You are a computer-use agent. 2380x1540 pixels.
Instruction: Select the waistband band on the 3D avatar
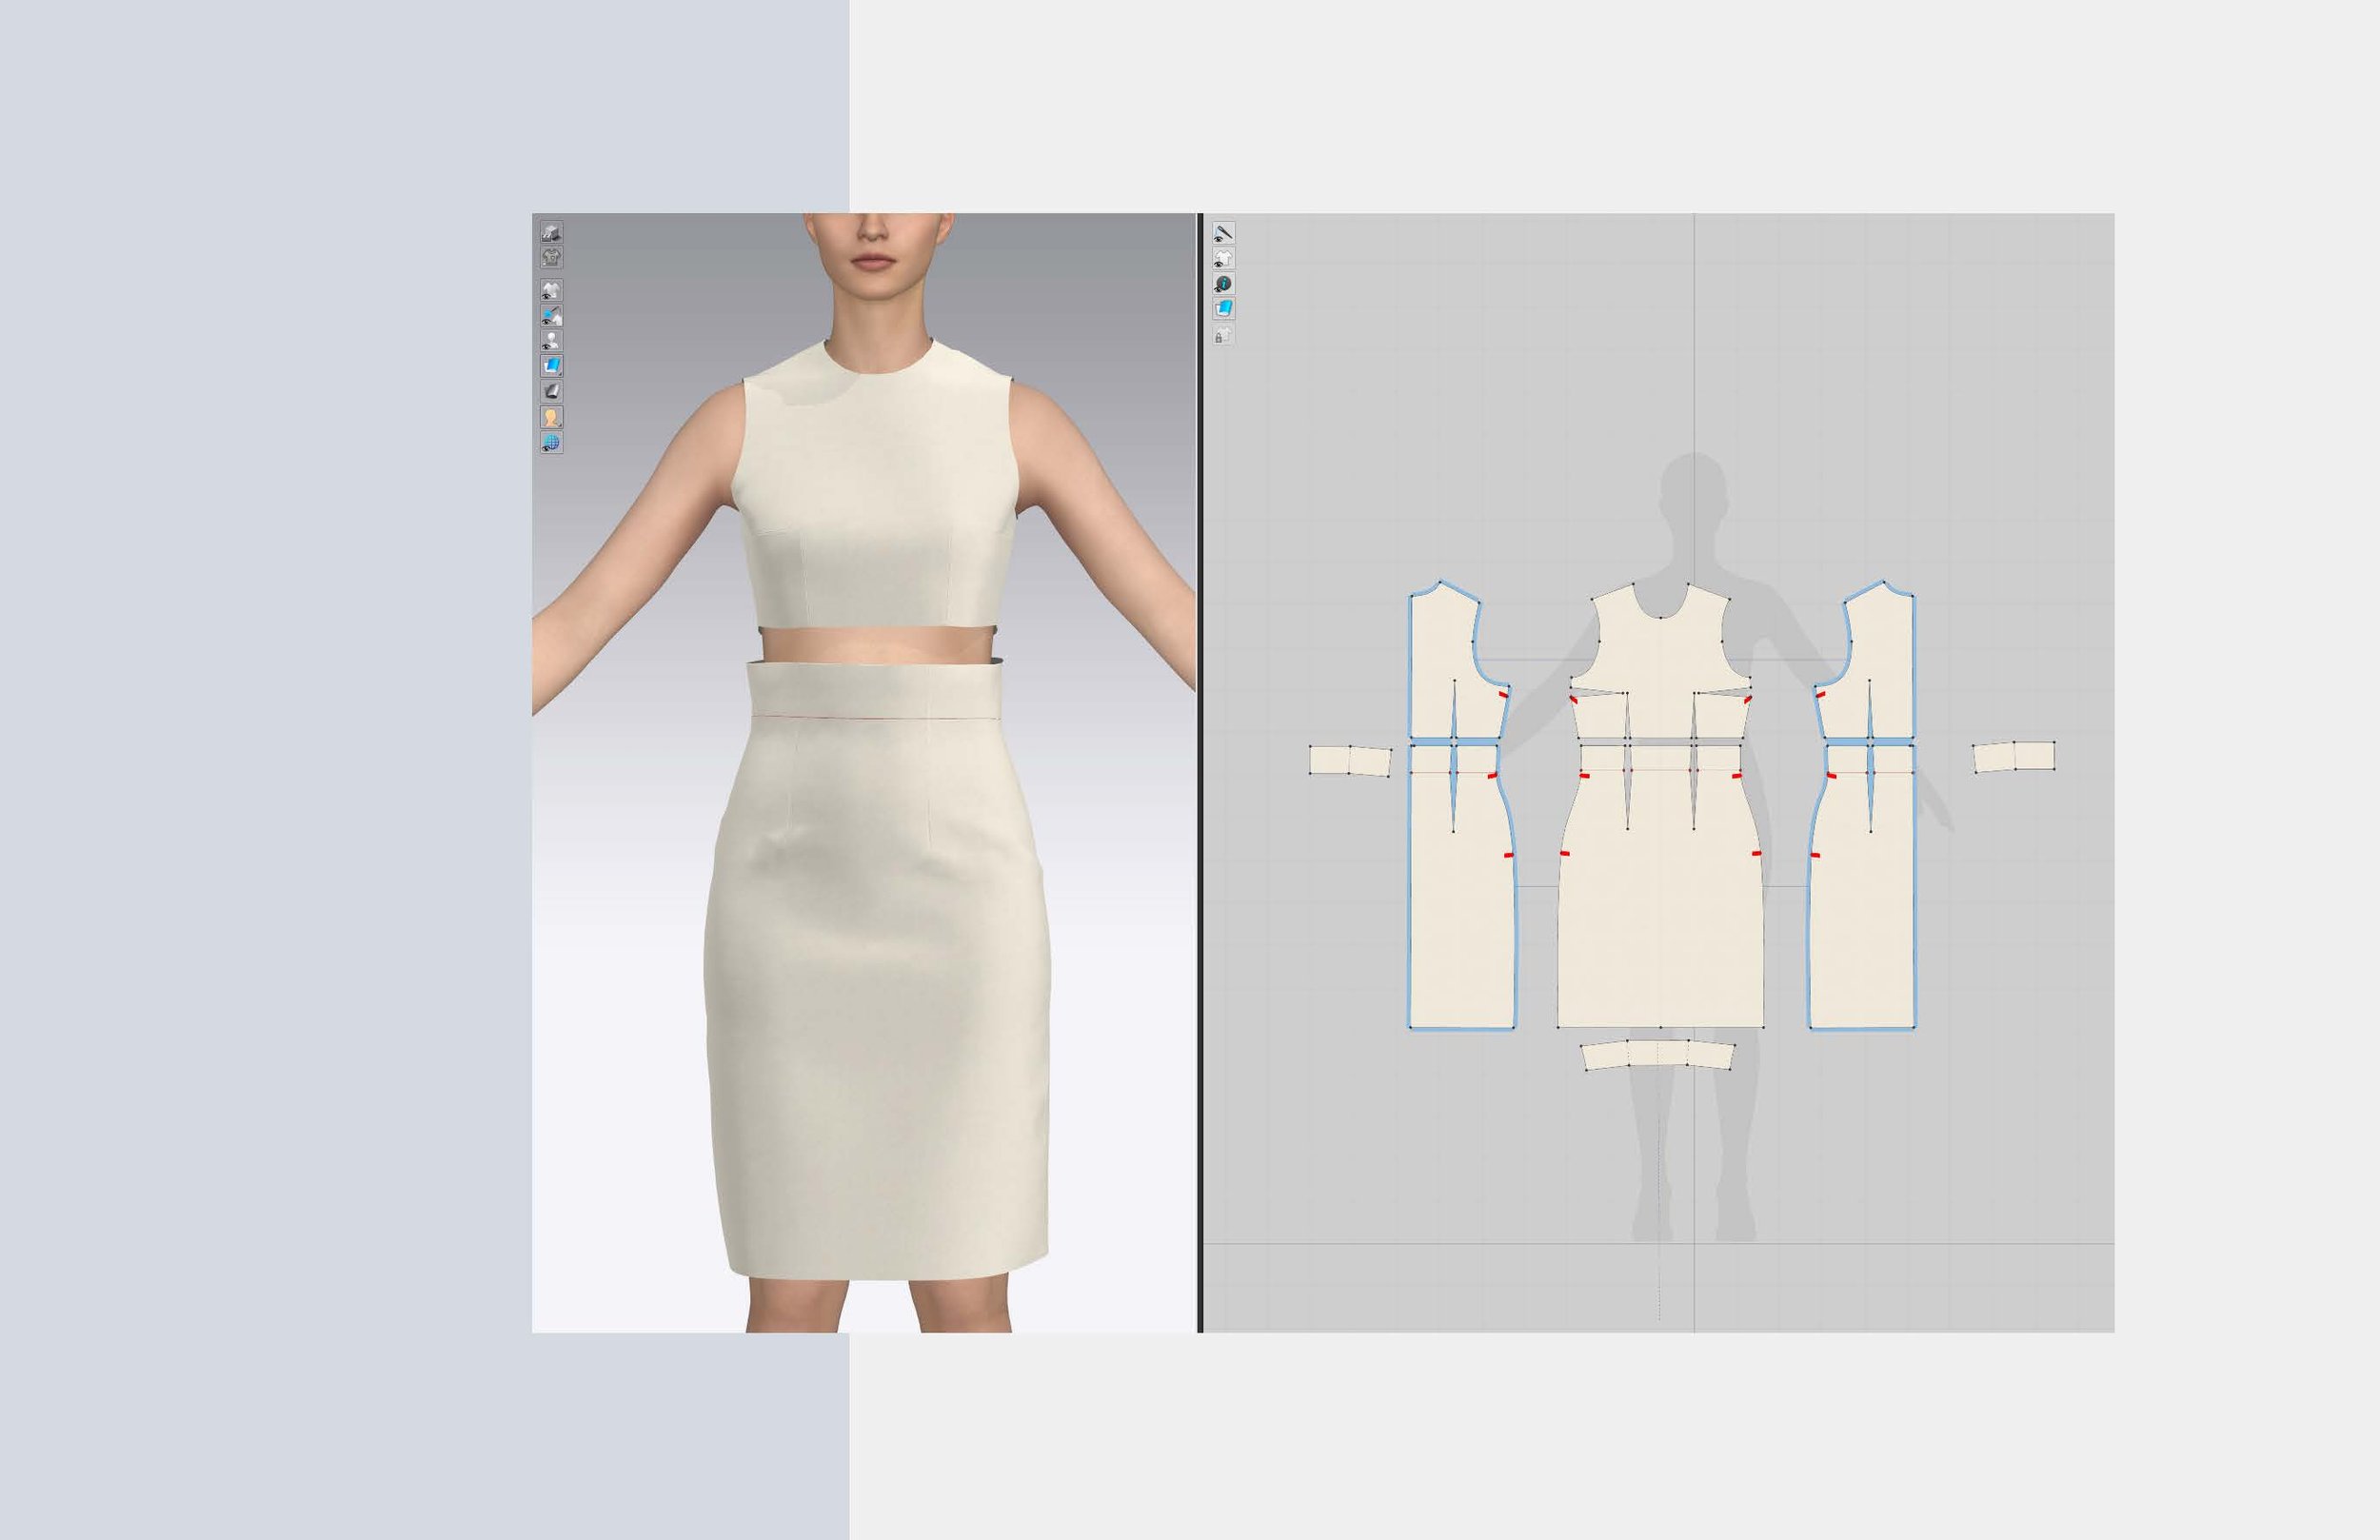coord(875,688)
